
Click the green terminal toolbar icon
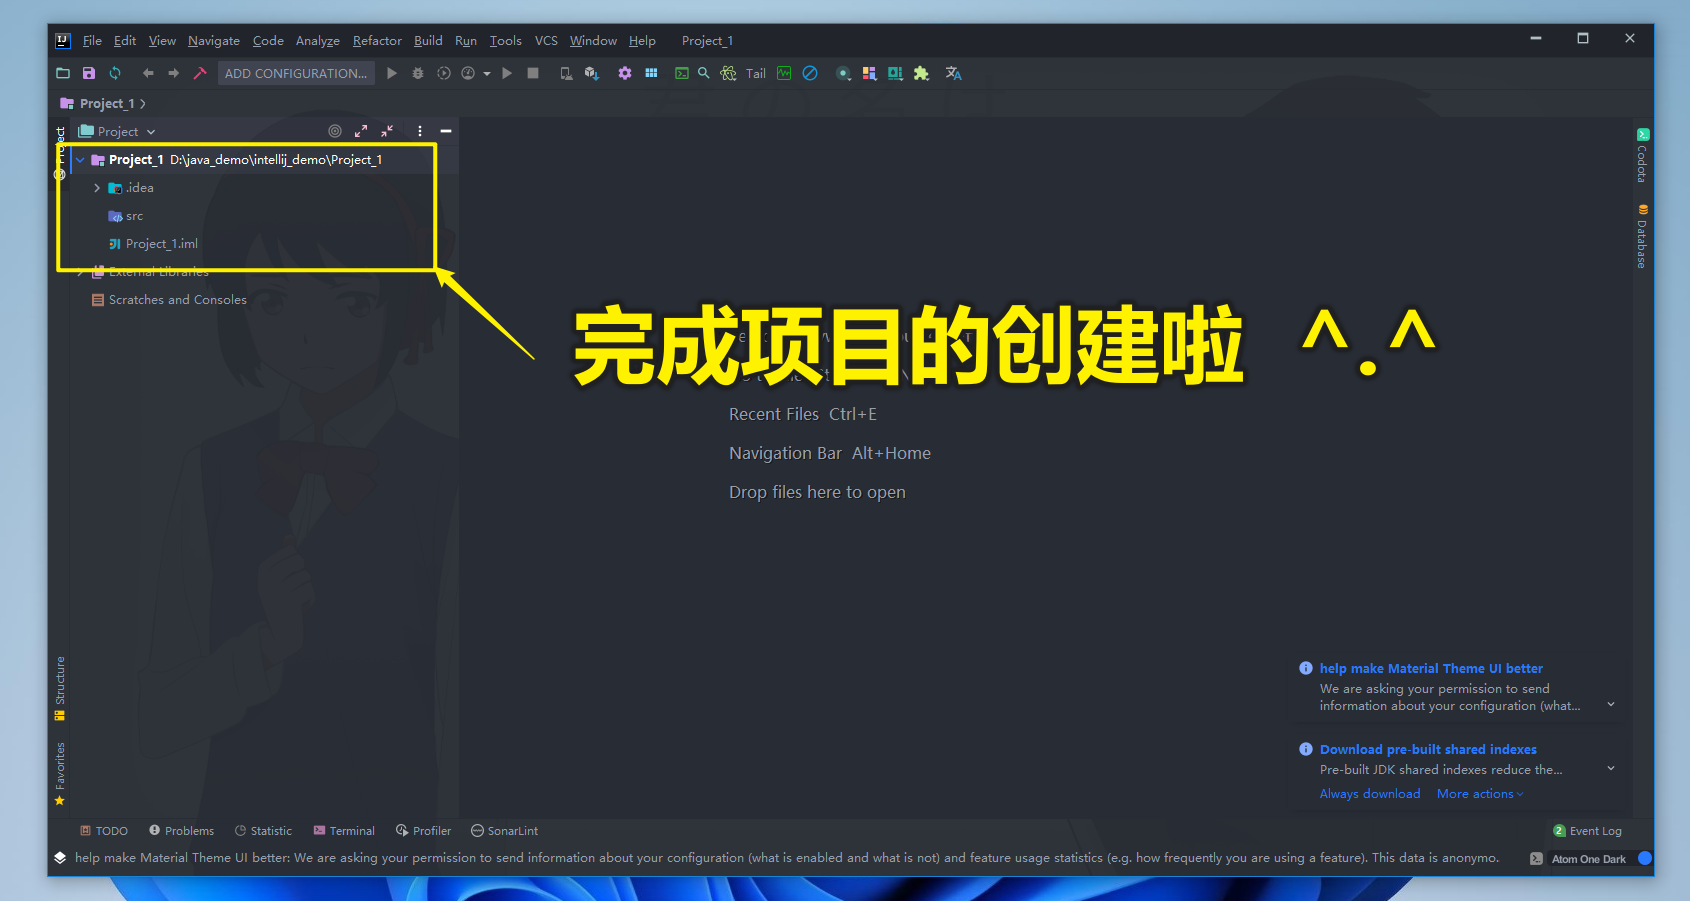[682, 73]
